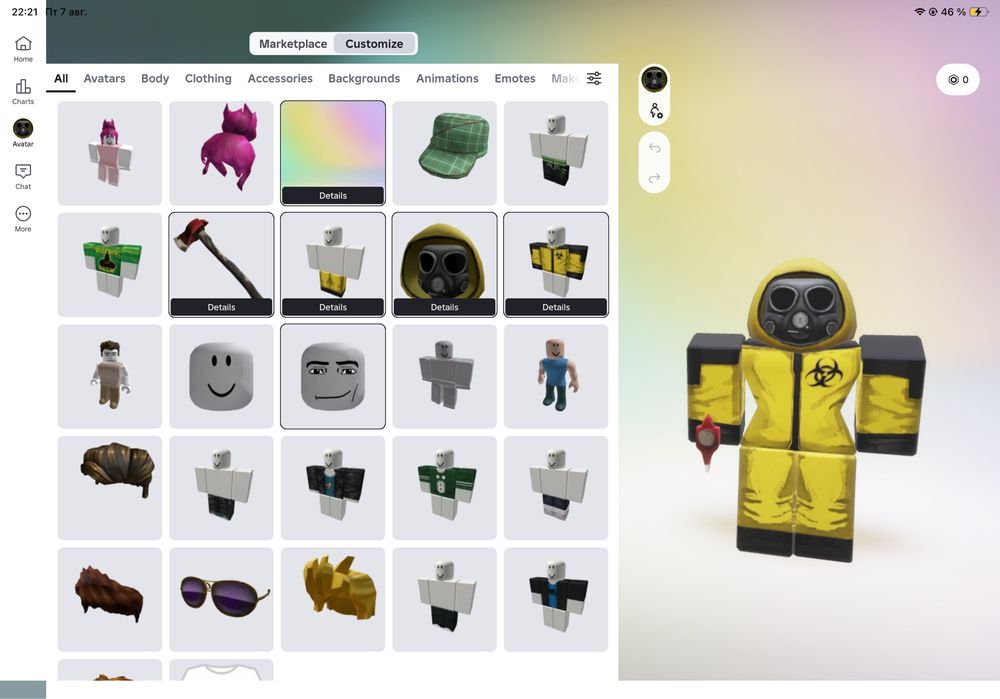Equip the purple aviator sunglasses
The width and height of the screenshot is (1000, 699).
click(221, 600)
